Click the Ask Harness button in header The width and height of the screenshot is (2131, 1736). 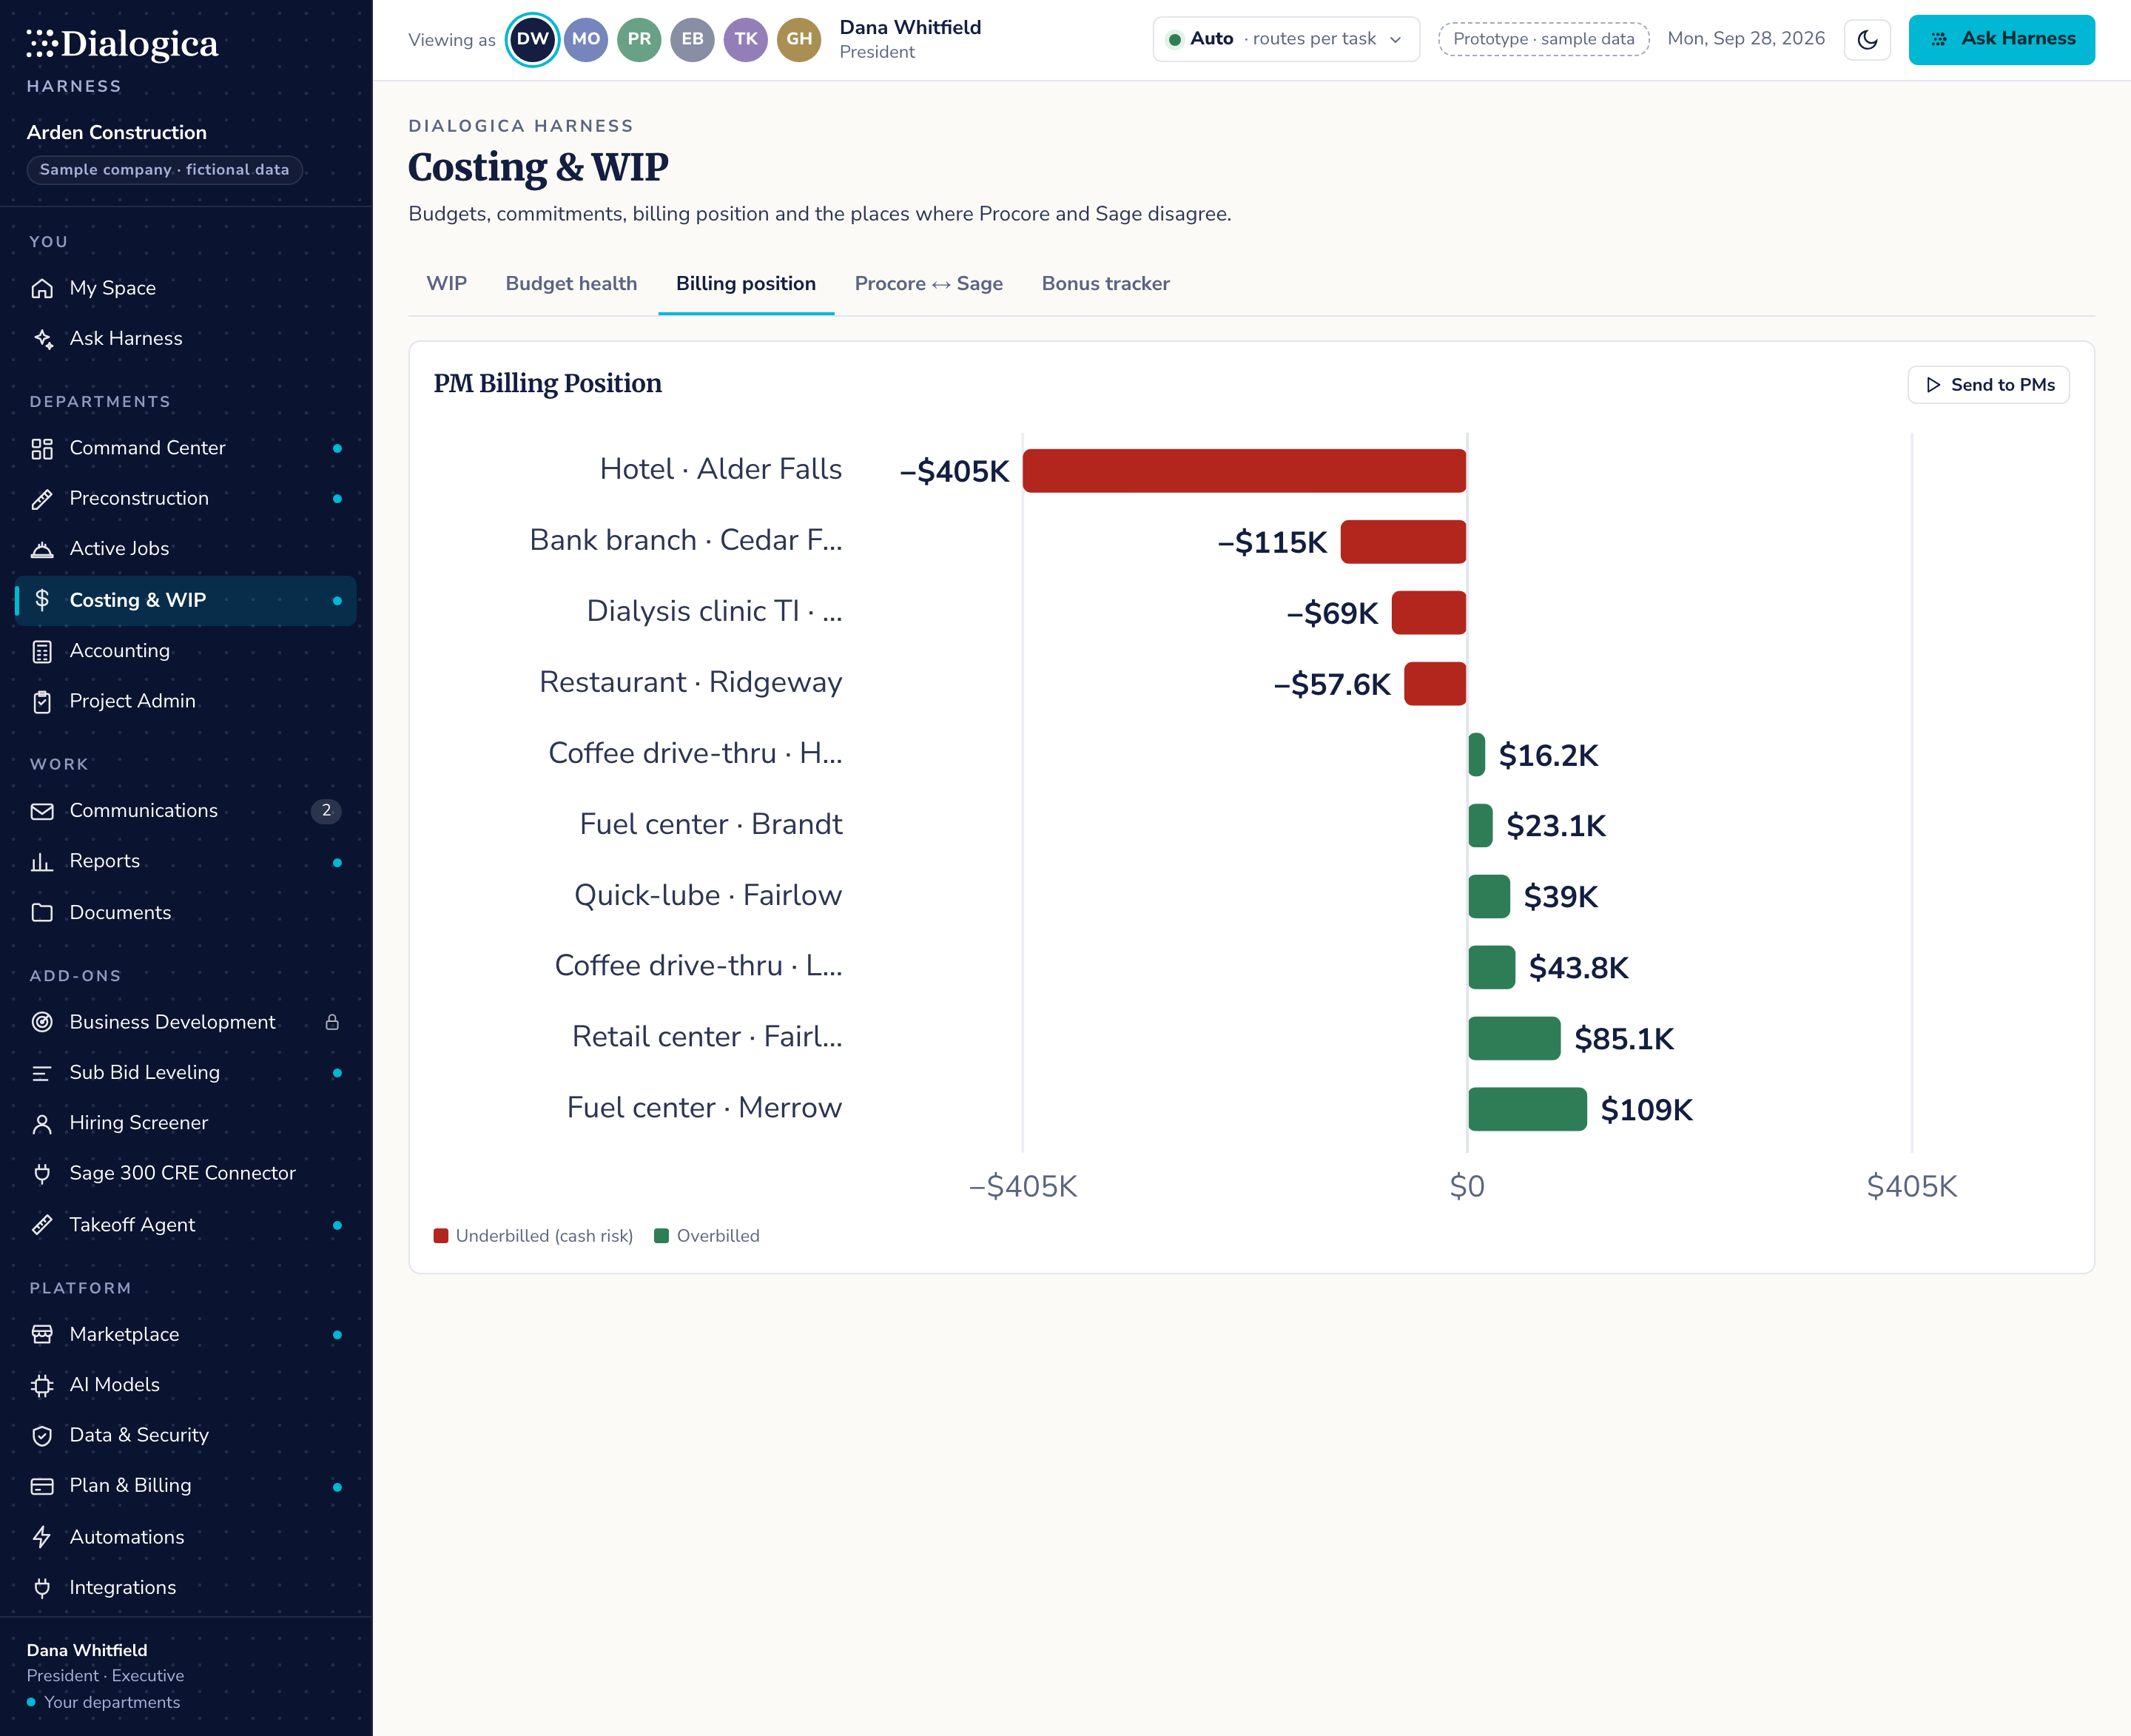[2001, 40]
